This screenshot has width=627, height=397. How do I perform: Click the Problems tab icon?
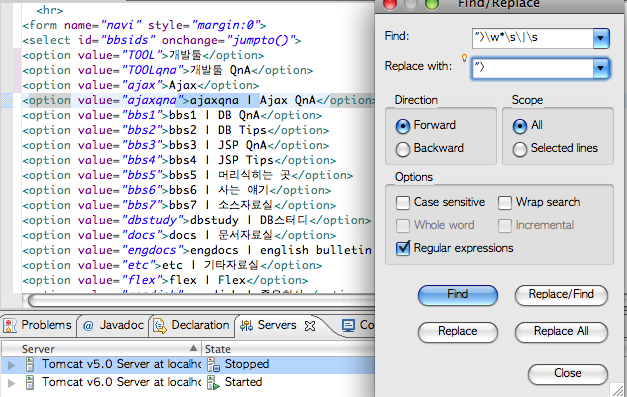10,325
